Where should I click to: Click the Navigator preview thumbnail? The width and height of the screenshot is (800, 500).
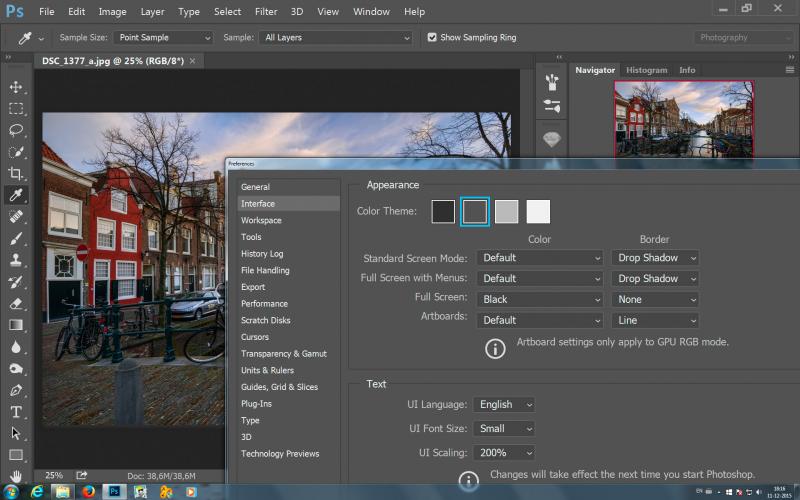pos(684,118)
